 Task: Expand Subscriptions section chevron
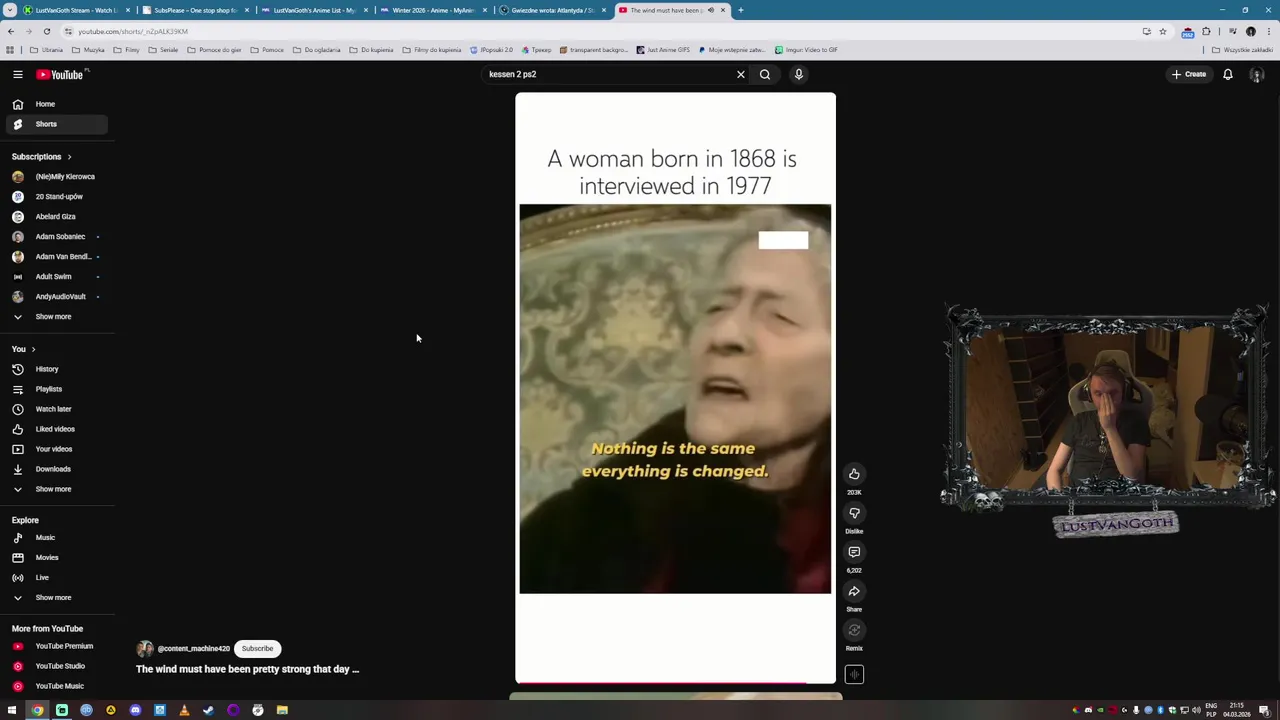[x=69, y=157]
